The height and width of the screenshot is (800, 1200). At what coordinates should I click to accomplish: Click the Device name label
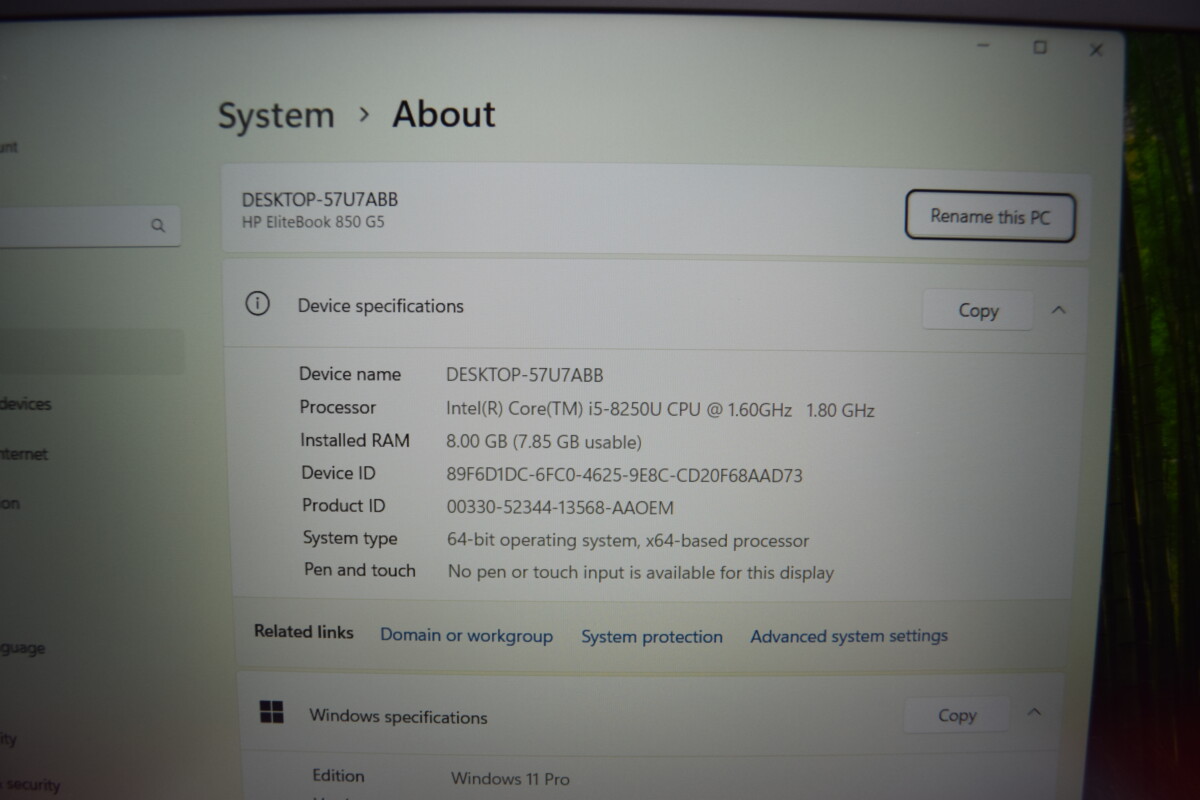click(x=350, y=374)
